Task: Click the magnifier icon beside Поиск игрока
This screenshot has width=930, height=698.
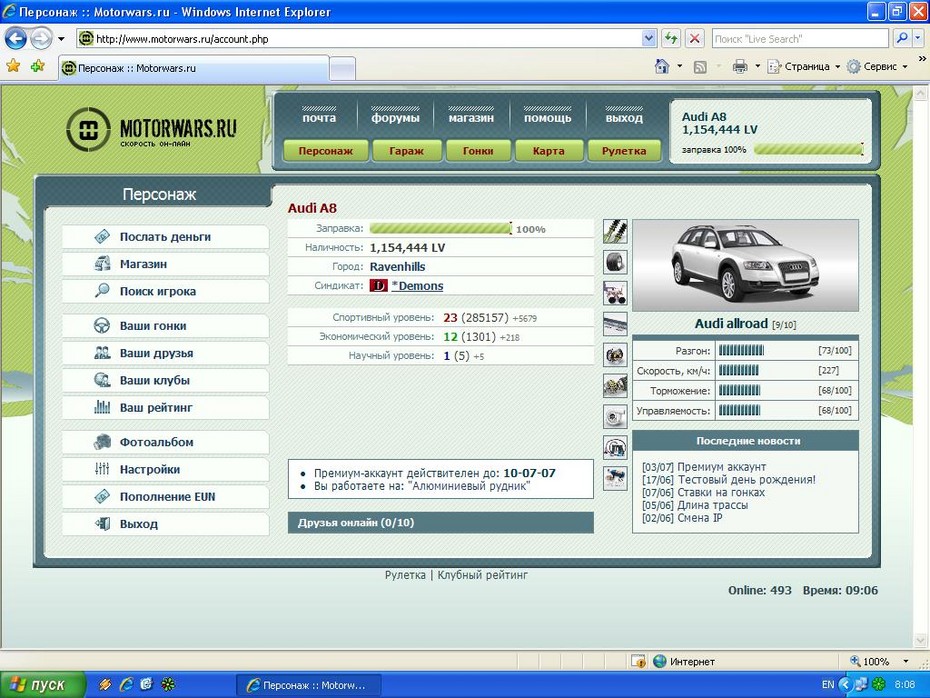Action: 102,291
